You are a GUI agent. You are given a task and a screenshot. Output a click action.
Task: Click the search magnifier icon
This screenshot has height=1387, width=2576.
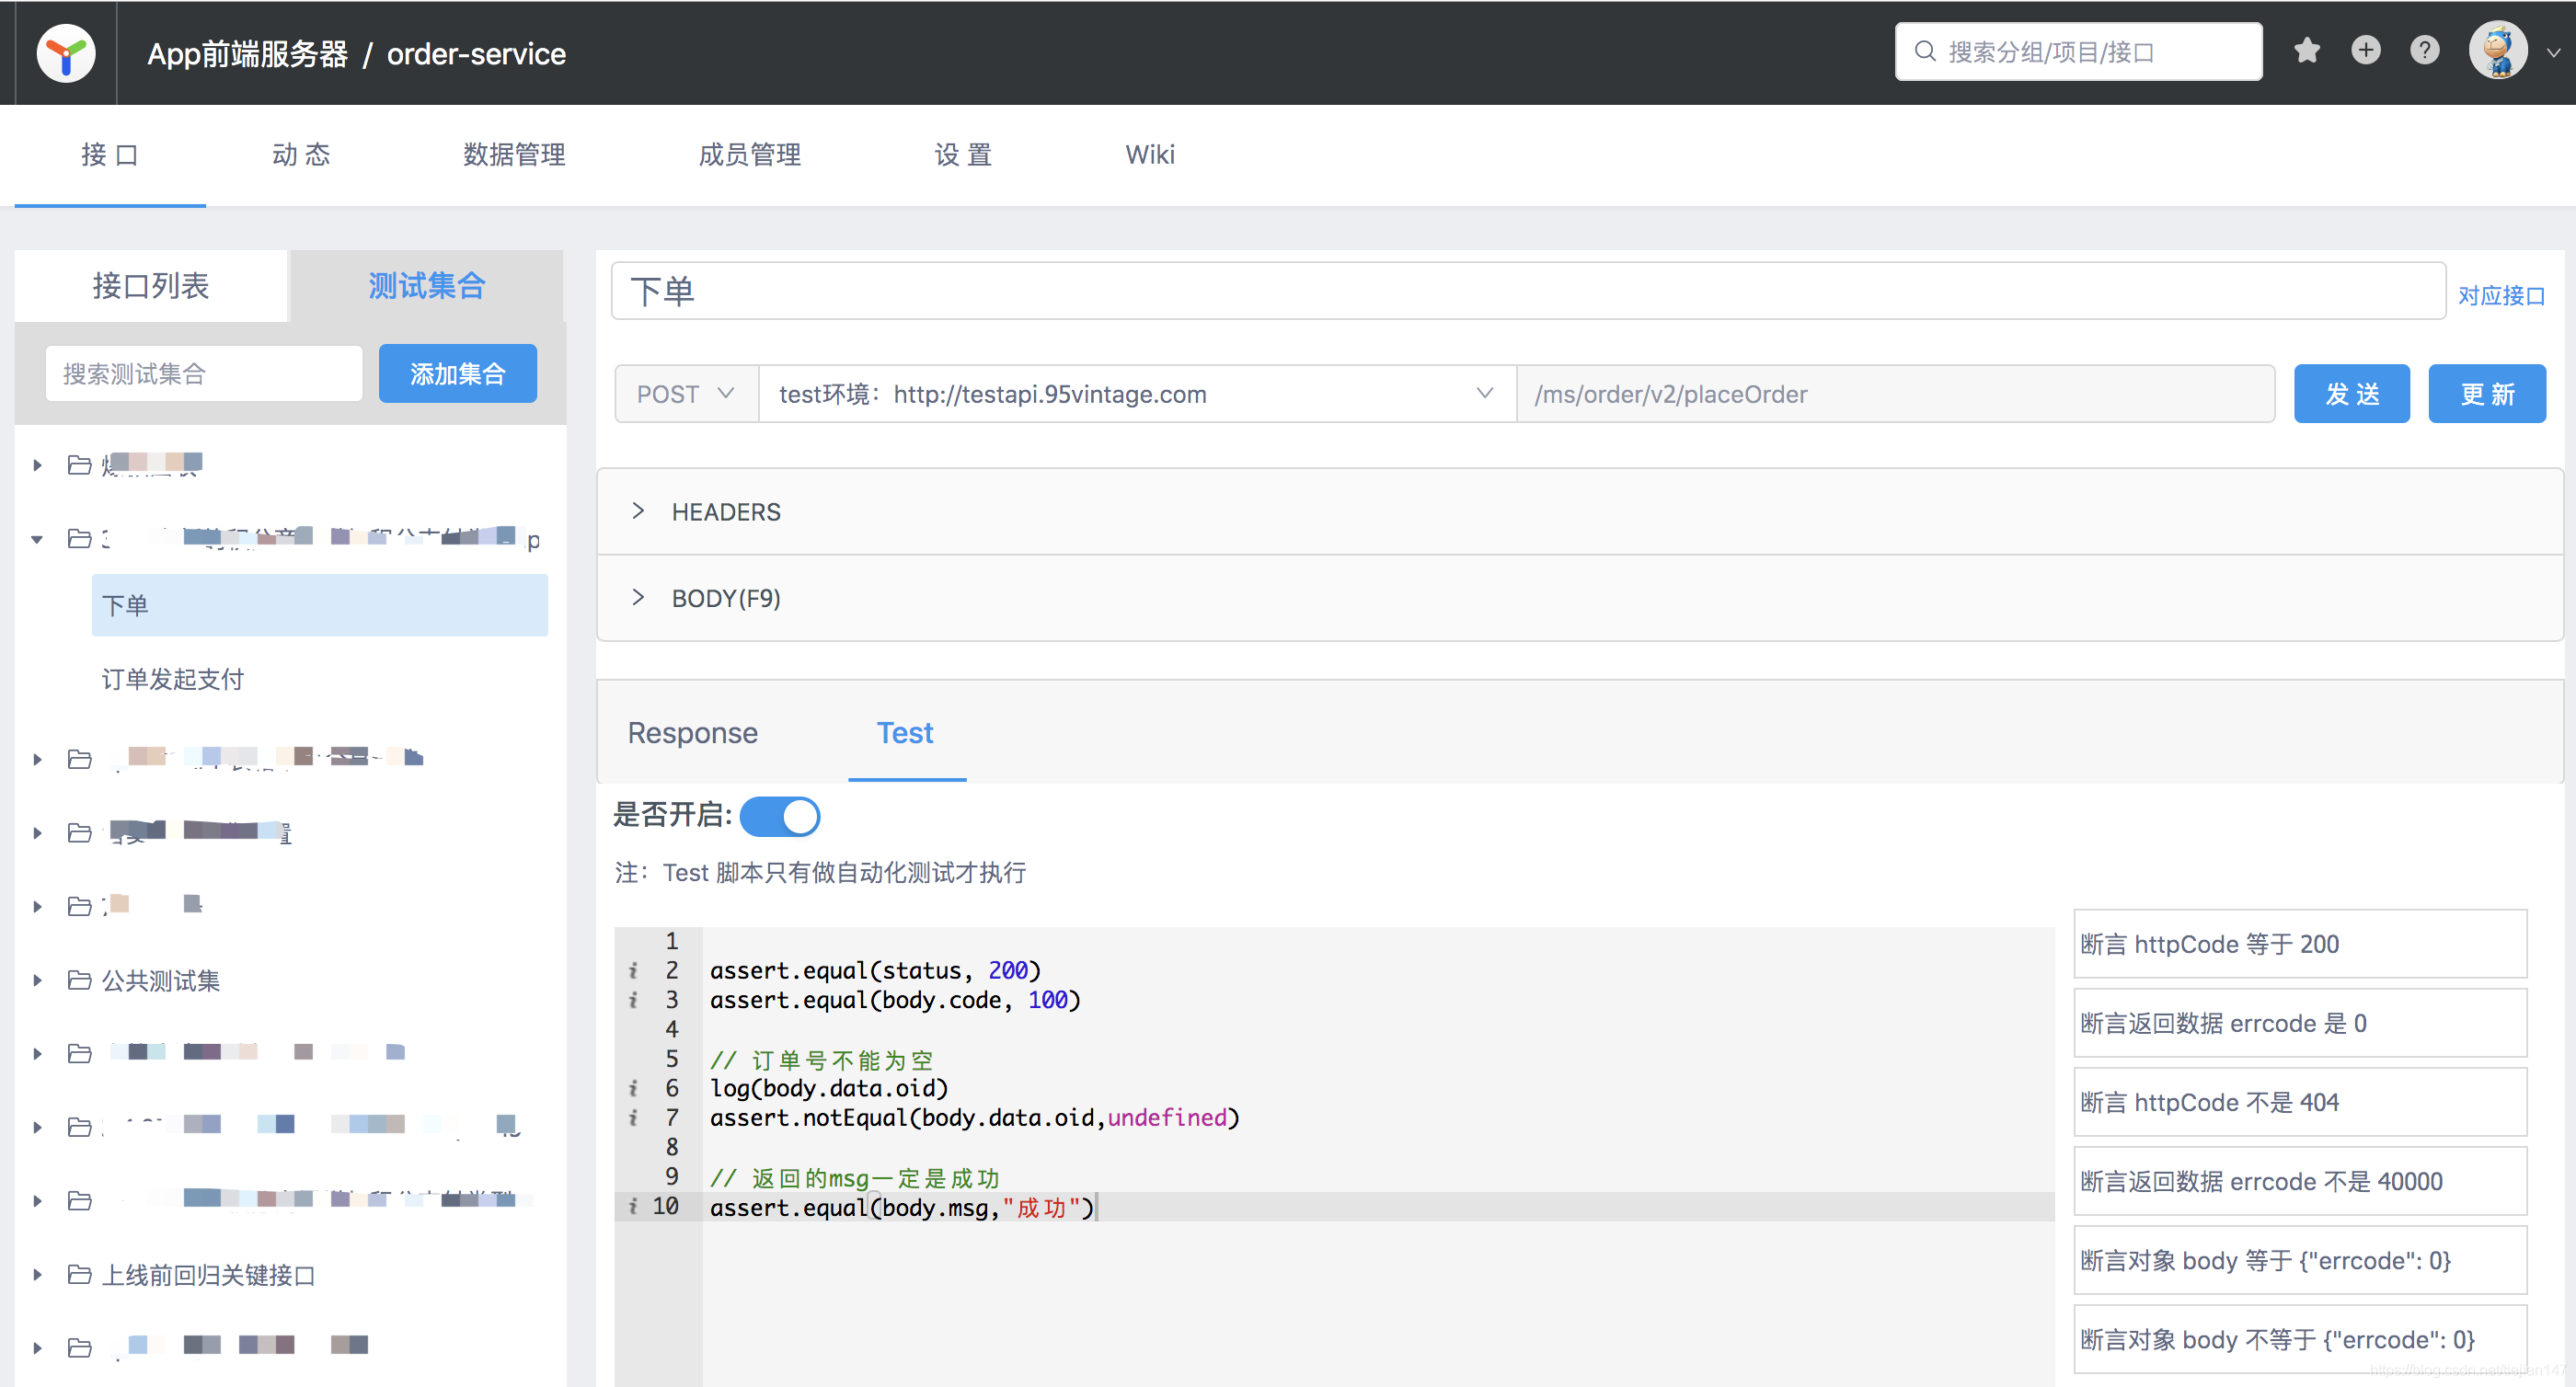(1924, 51)
